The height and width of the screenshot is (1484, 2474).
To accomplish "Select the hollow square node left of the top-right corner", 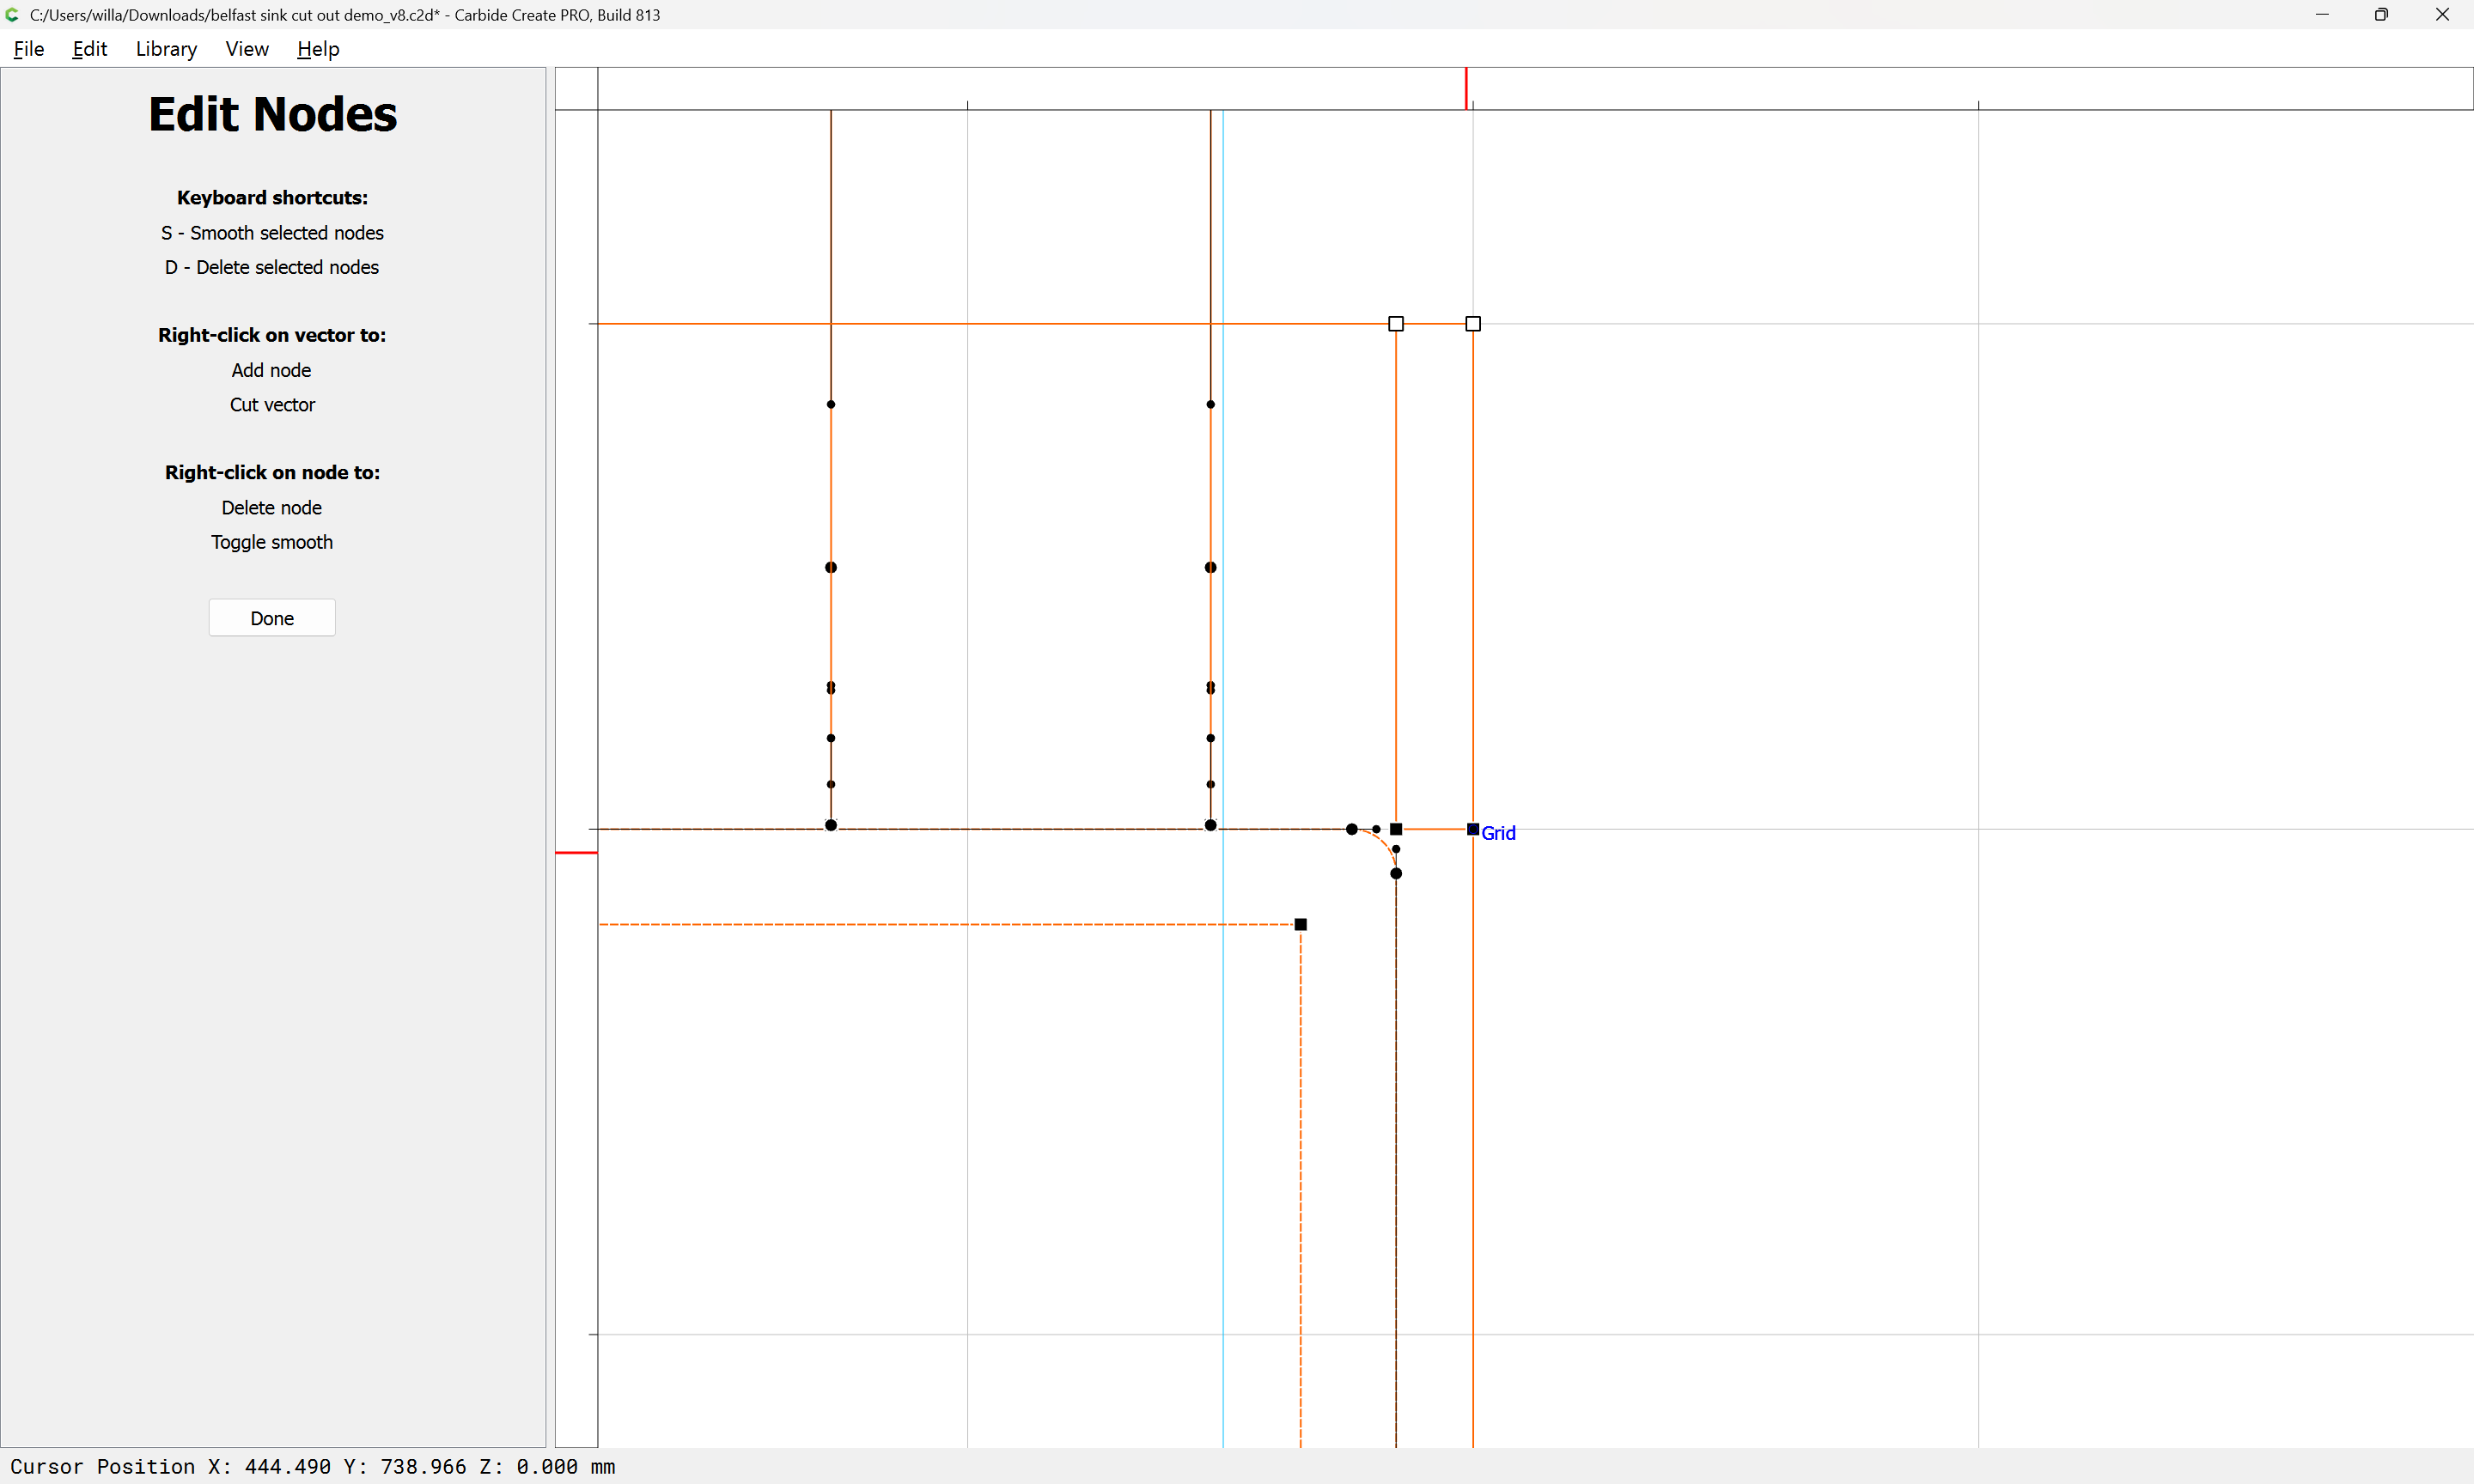I will (1396, 324).
